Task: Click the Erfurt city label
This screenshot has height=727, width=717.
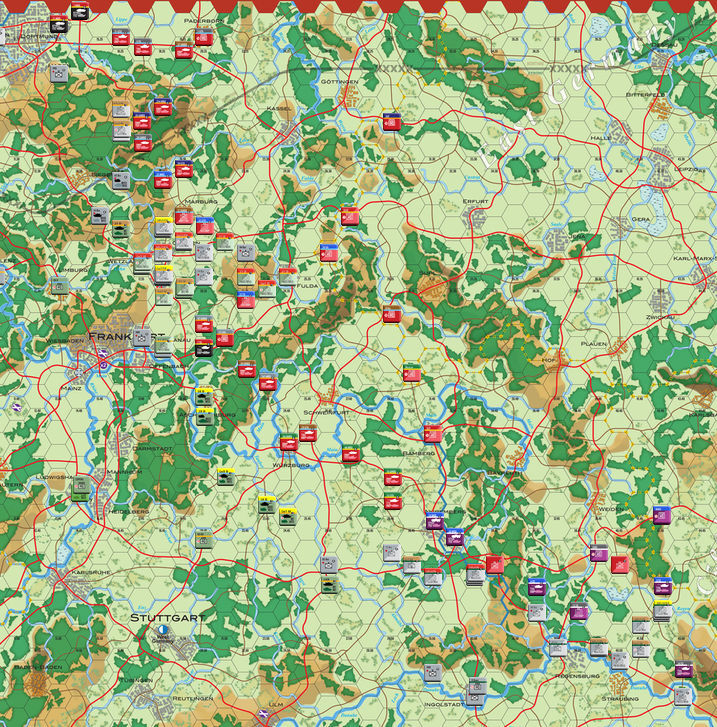Action: (x=475, y=201)
